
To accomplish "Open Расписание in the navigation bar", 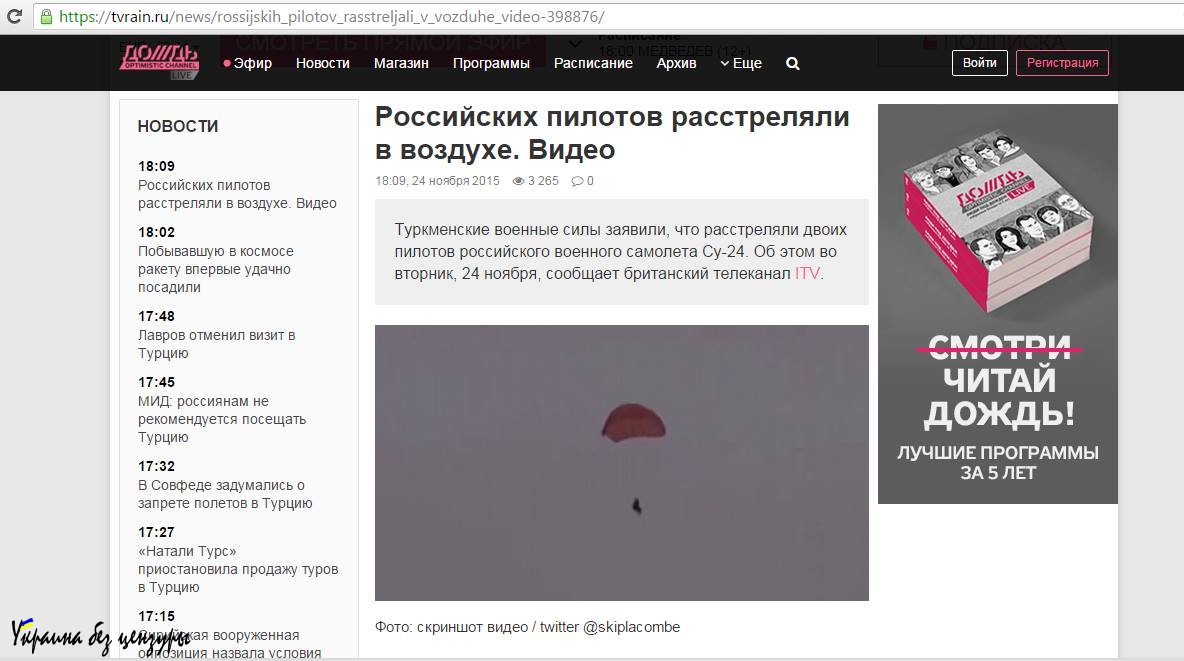I will (593, 63).
